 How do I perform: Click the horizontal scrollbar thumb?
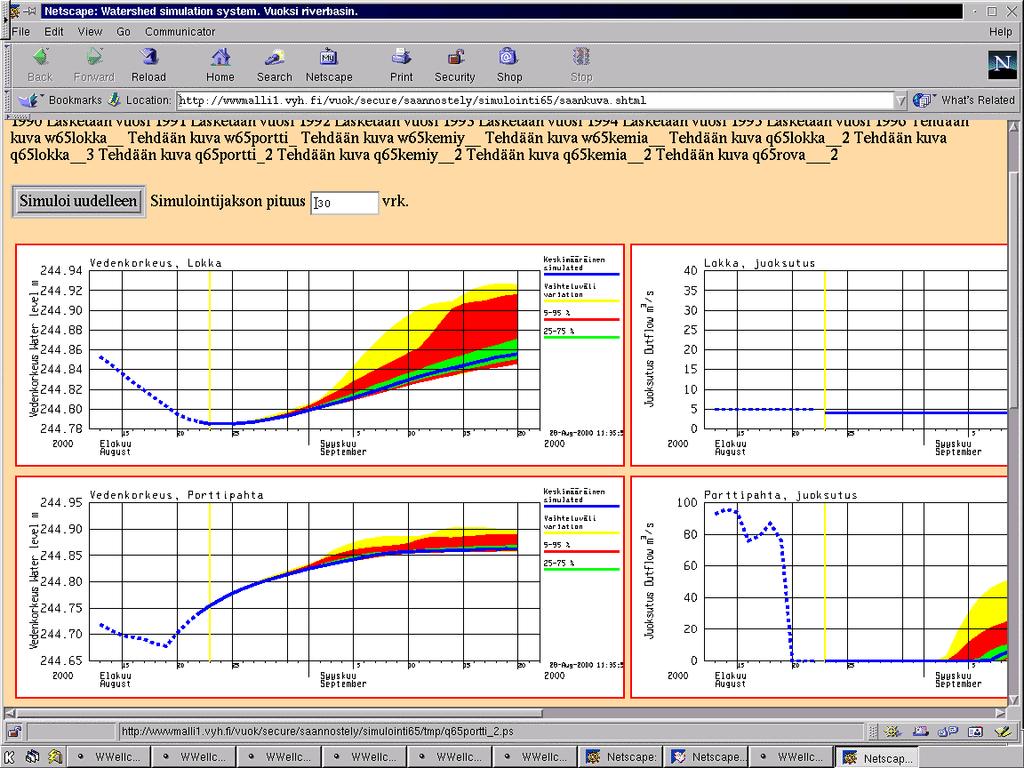(280, 713)
